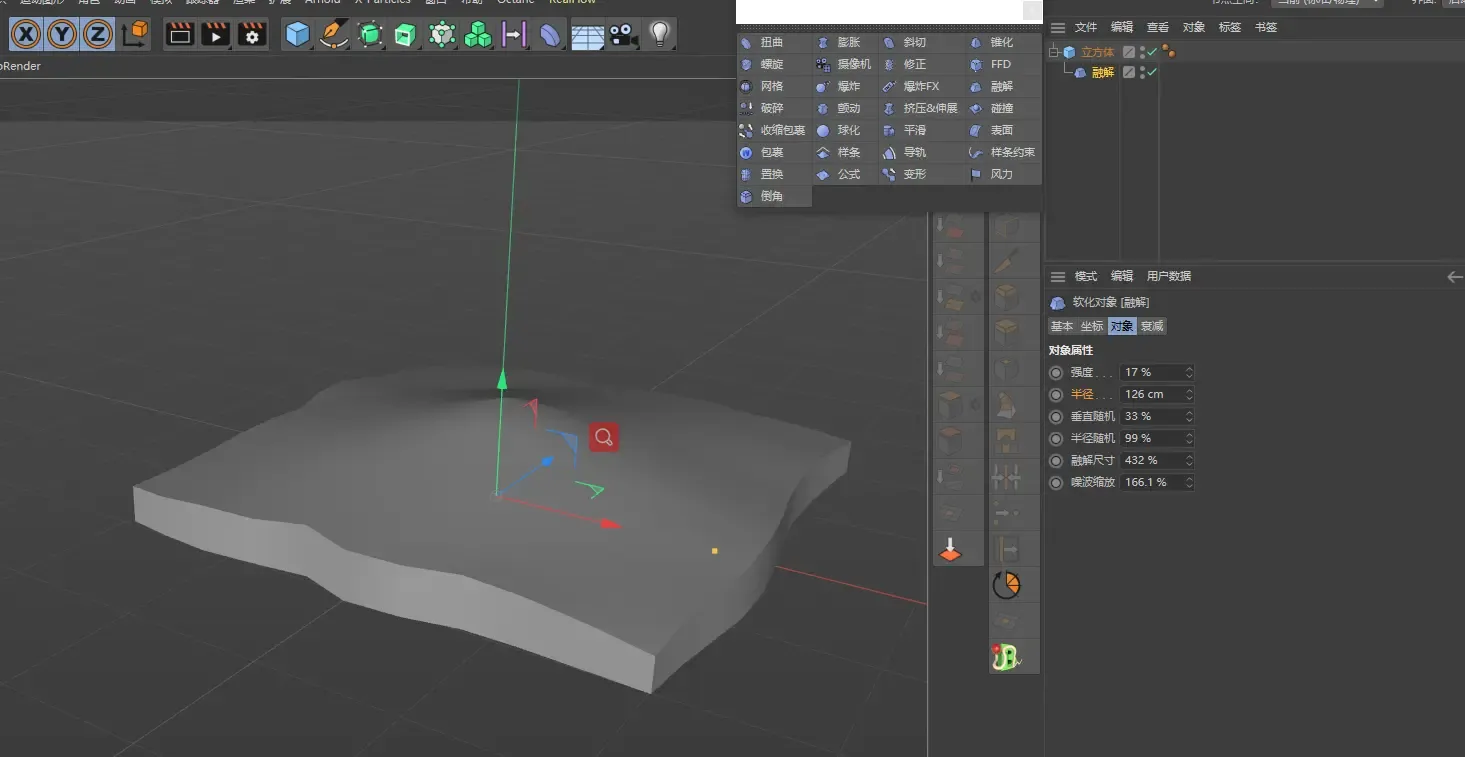
Task: Click Render to Picture Viewer icon
Action: click(216, 35)
